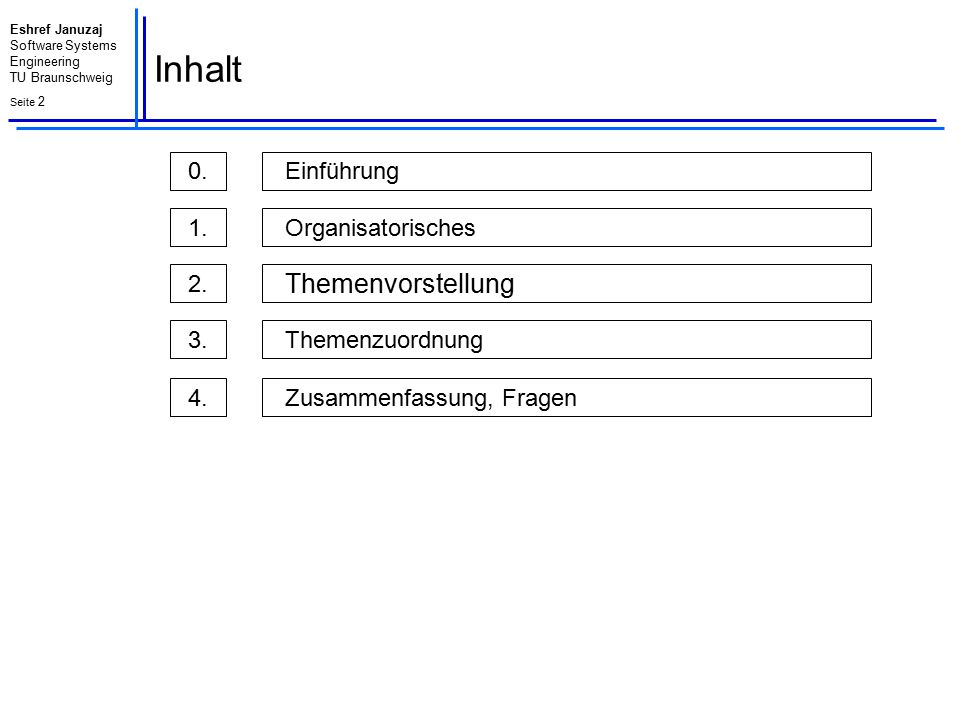Click the empty slide area below agenda
The height and width of the screenshot is (720, 960).
[x=480, y=563]
